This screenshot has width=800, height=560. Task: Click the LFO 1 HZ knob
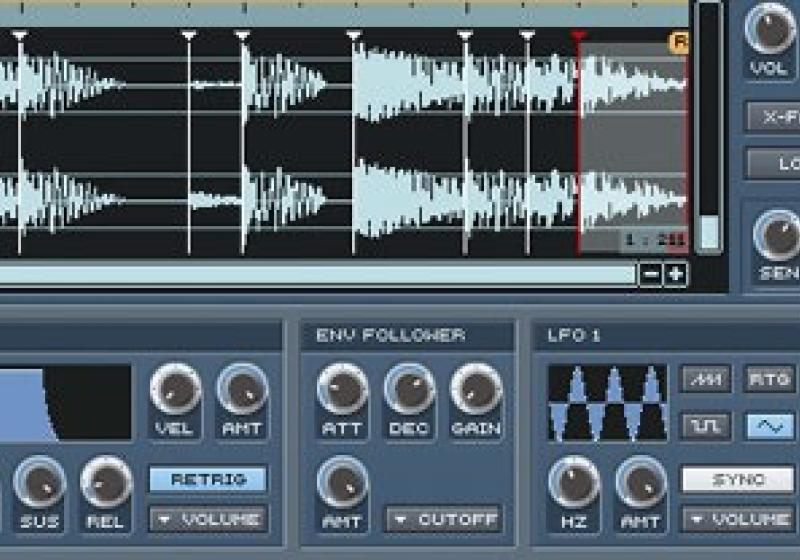[574, 482]
